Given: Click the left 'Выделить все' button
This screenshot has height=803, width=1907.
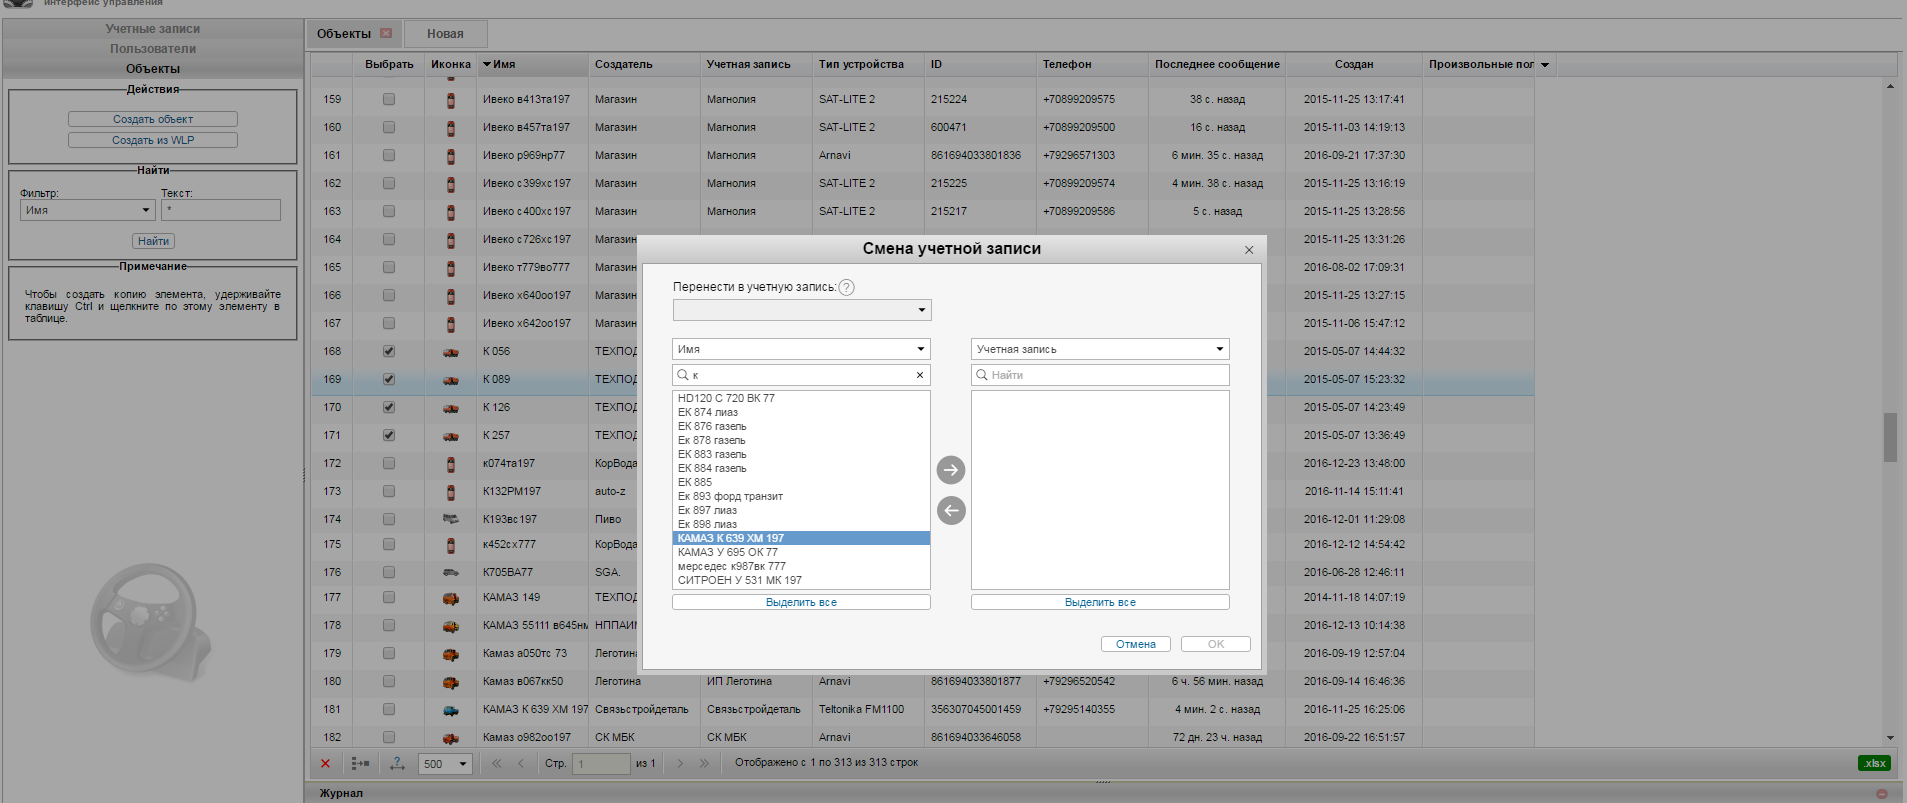Looking at the screenshot, I should click(800, 602).
